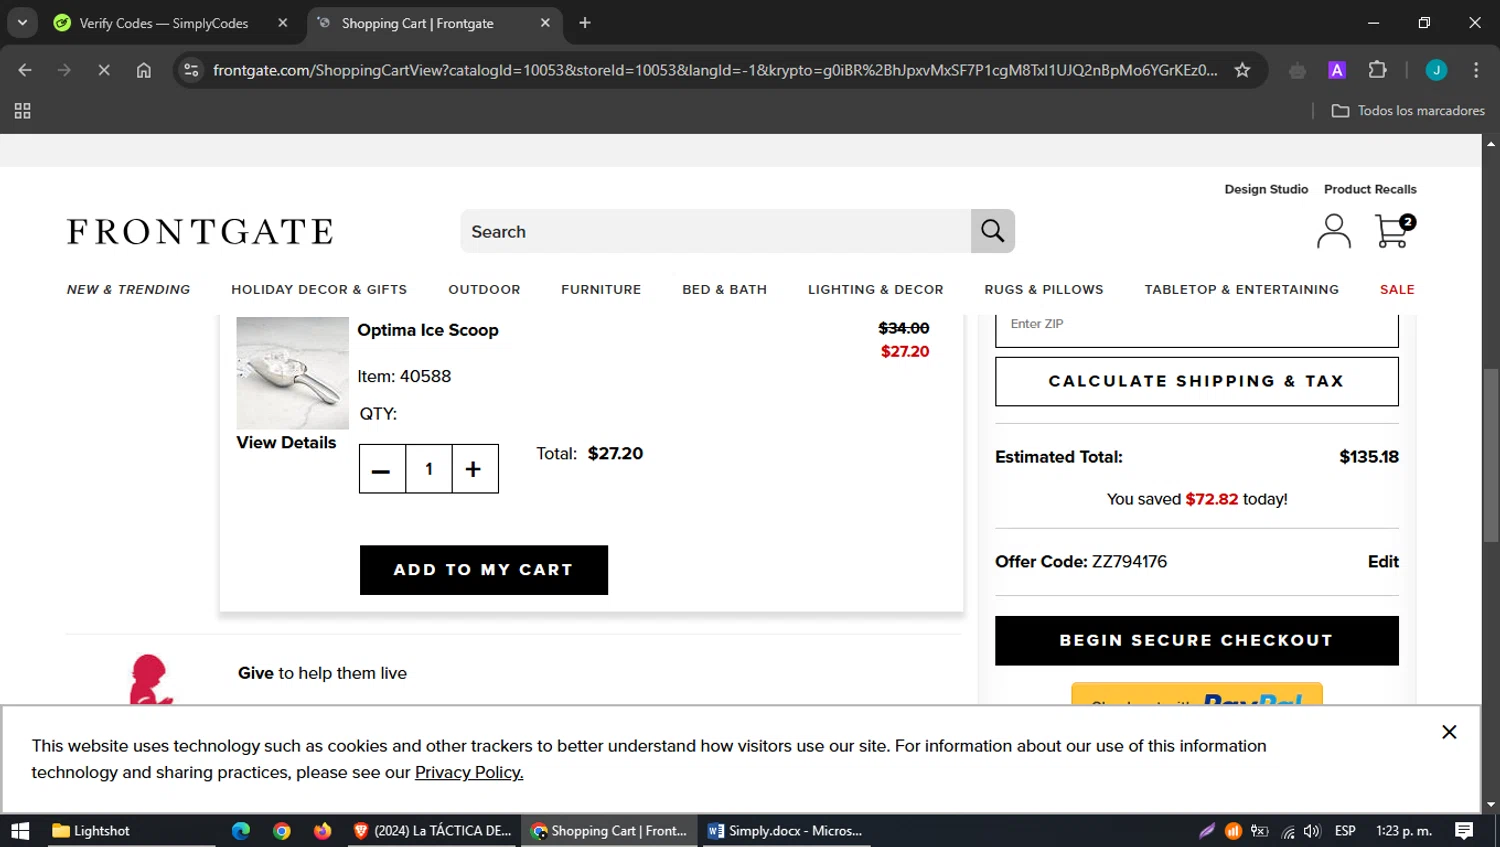Open Microsoft Edge from taskbar
The width and height of the screenshot is (1500, 847).
(x=241, y=831)
